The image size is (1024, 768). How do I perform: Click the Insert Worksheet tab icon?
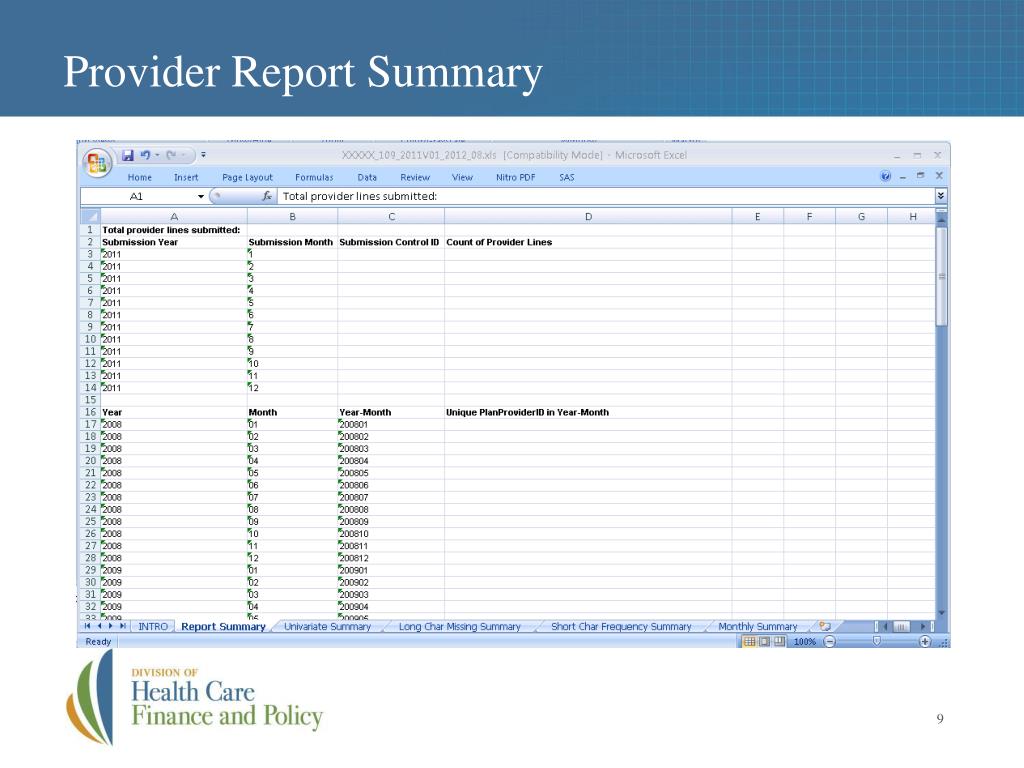tap(824, 626)
